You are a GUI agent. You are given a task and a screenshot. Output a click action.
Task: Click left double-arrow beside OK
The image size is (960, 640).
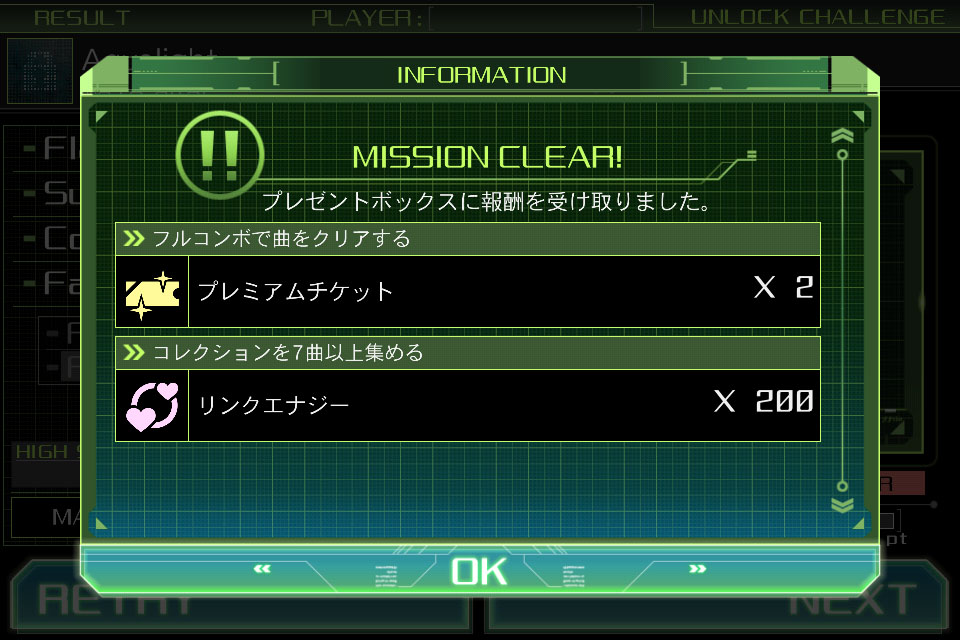(262, 569)
